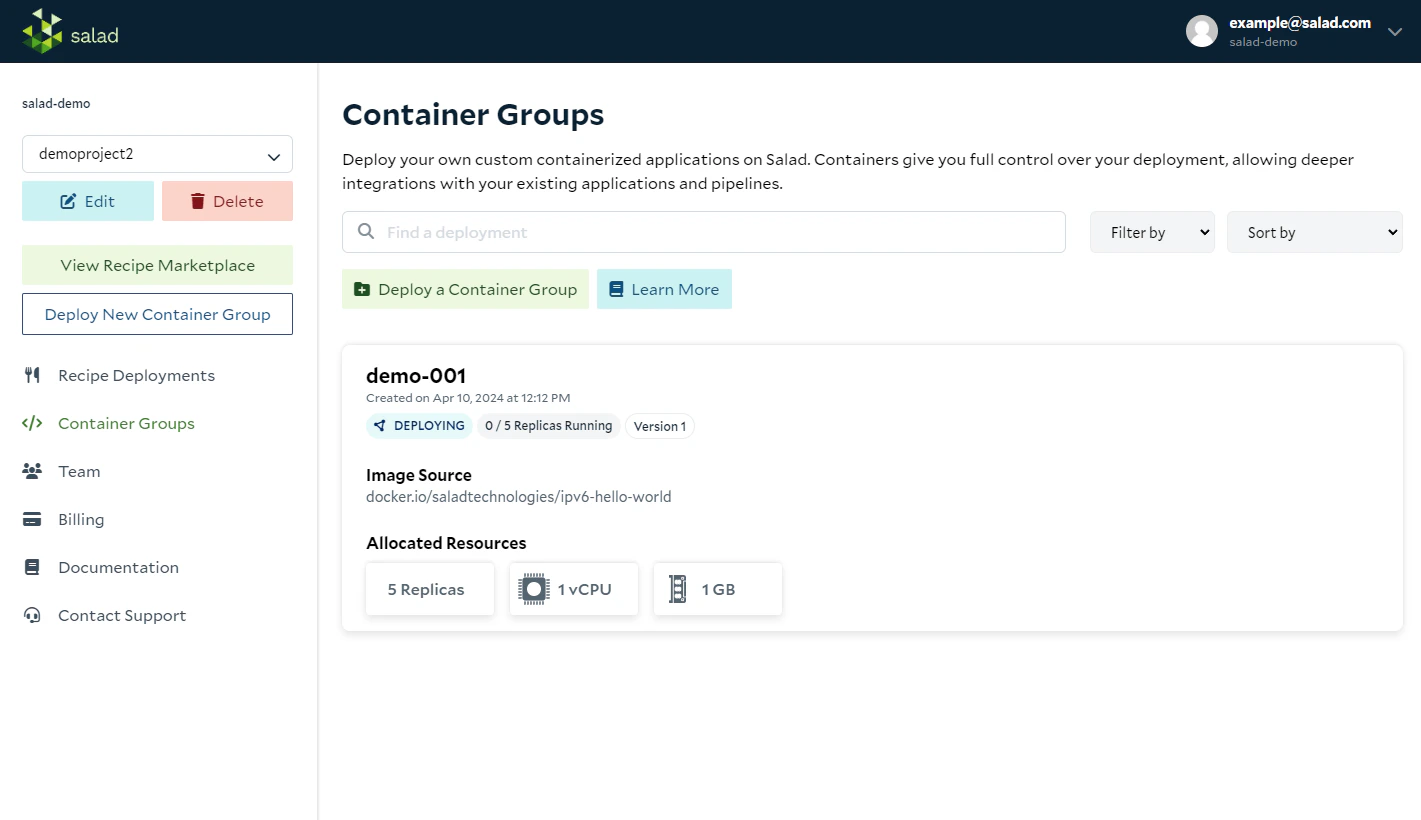Click the Version 1 badge
This screenshot has height=820, width=1421.
[x=659, y=426]
